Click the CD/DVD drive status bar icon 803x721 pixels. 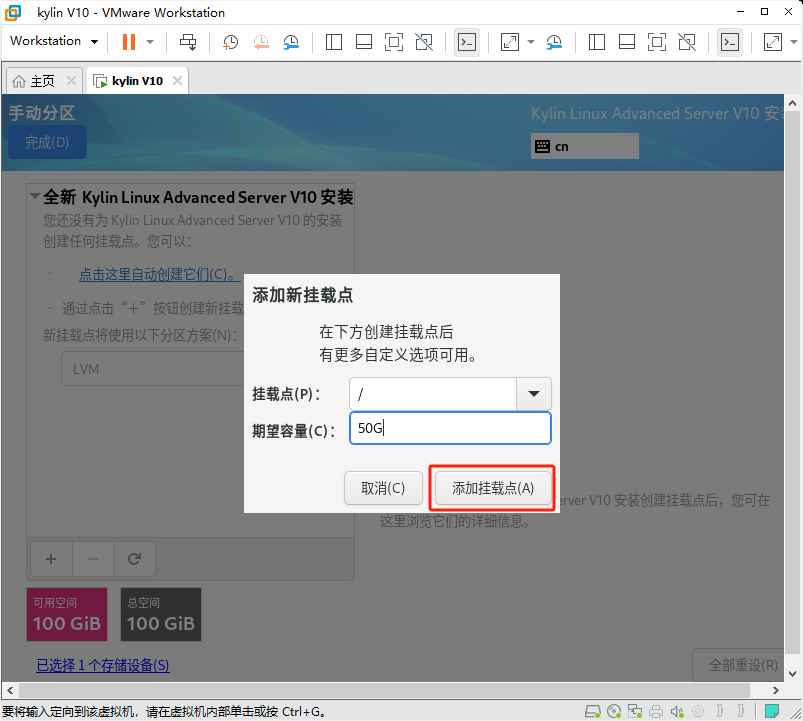(x=614, y=711)
